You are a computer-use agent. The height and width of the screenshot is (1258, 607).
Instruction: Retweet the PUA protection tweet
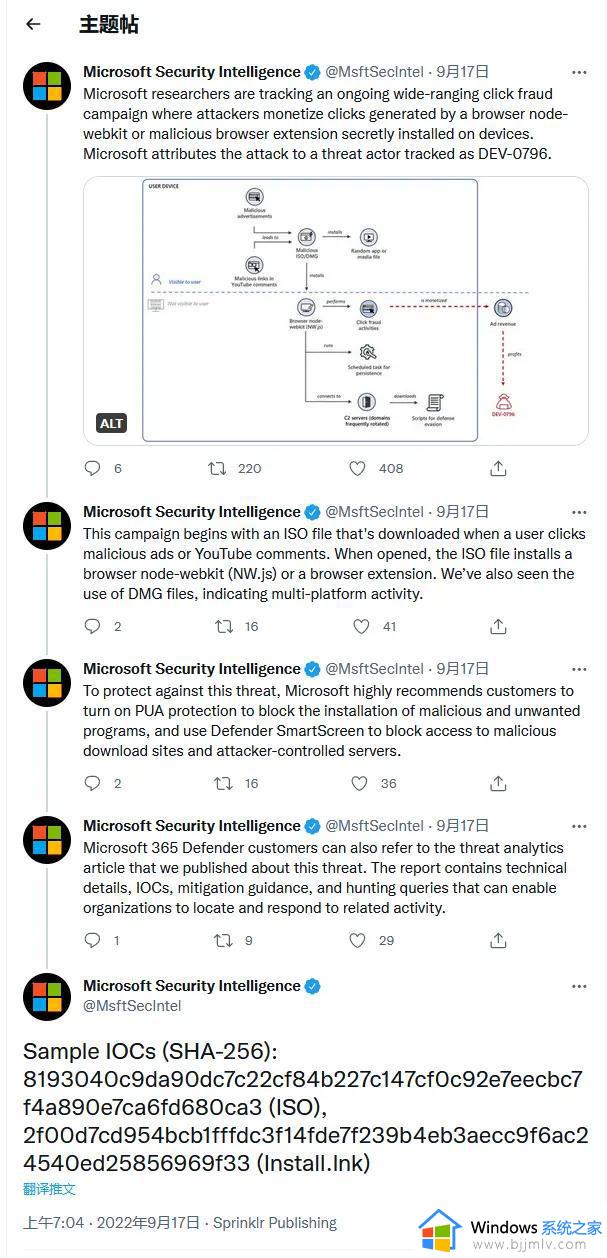tap(224, 783)
